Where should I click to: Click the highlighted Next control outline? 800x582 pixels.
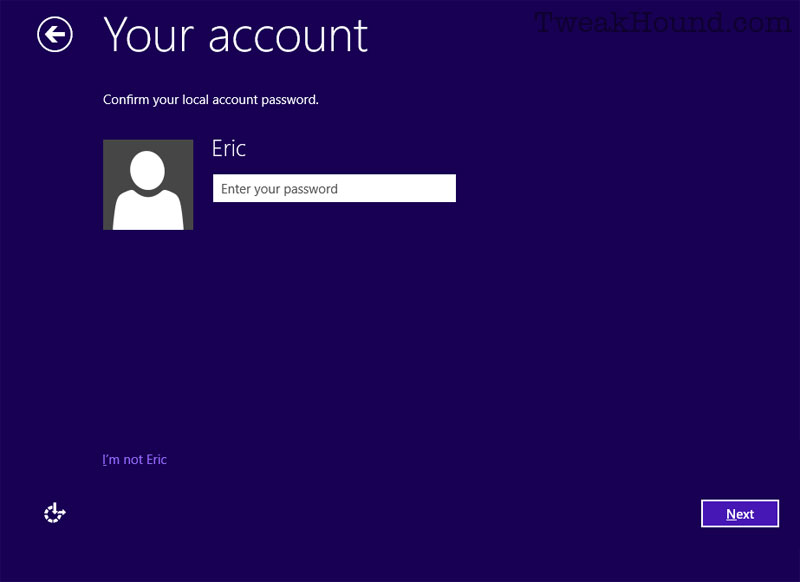(x=740, y=513)
